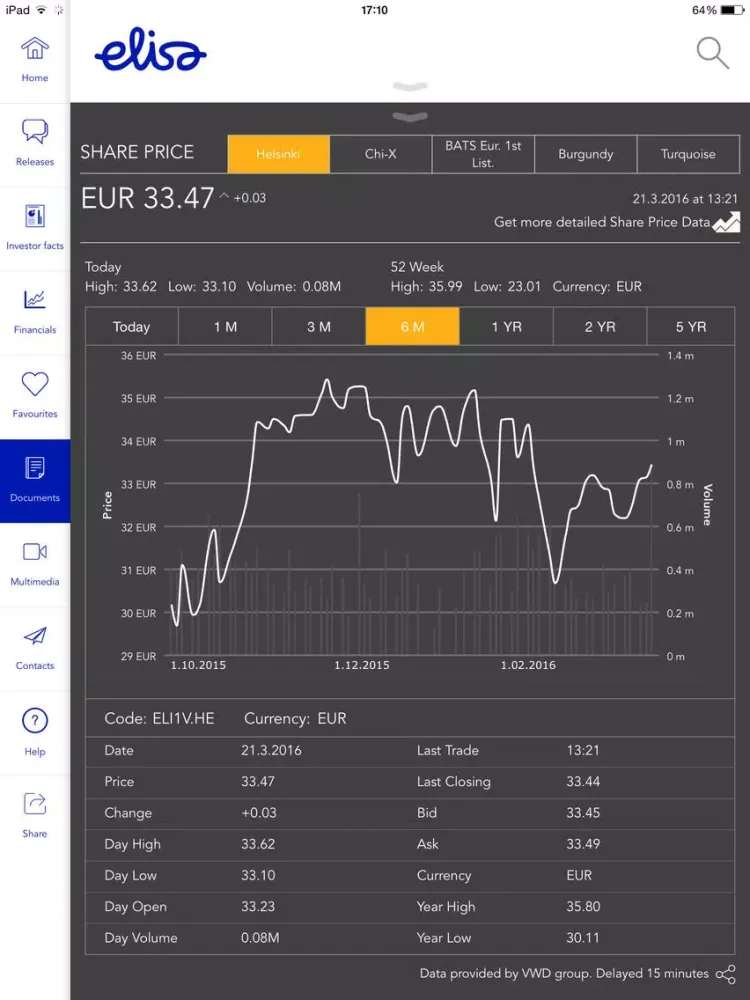The image size is (750, 1000).
Task: Switch chart range to 3 M
Action: [319, 327]
